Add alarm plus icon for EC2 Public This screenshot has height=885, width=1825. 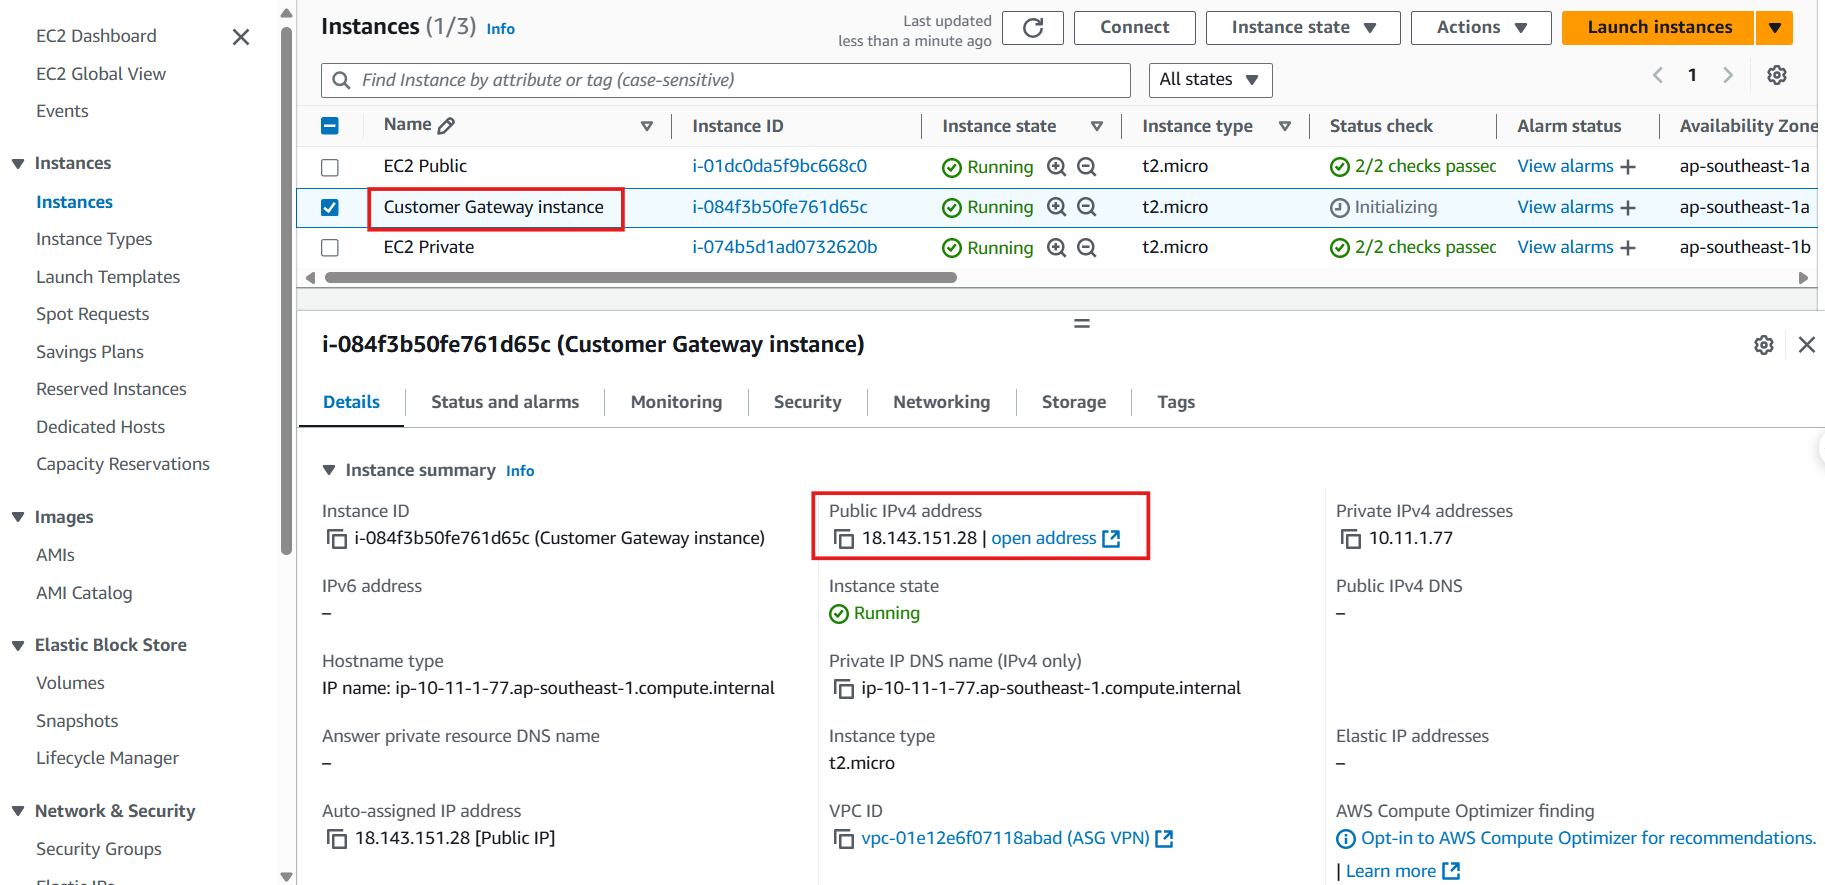point(1628,167)
